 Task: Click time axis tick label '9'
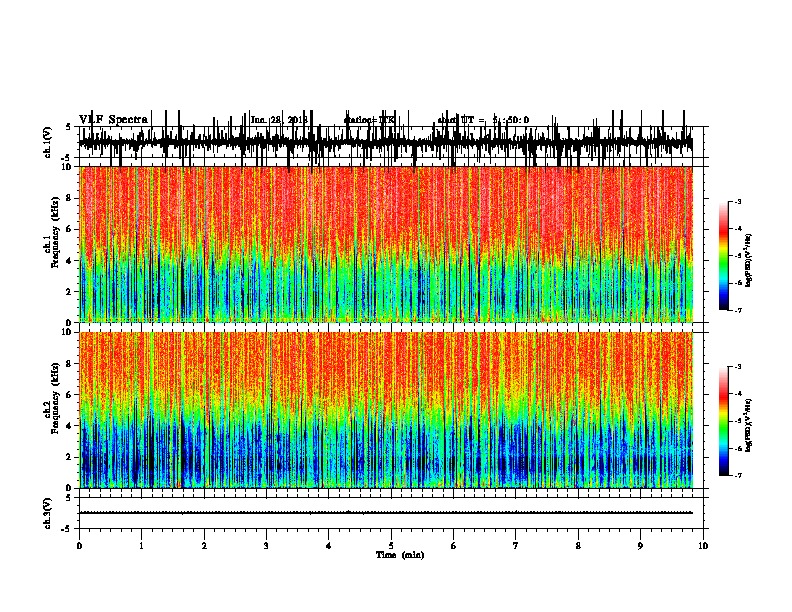tap(640, 546)
